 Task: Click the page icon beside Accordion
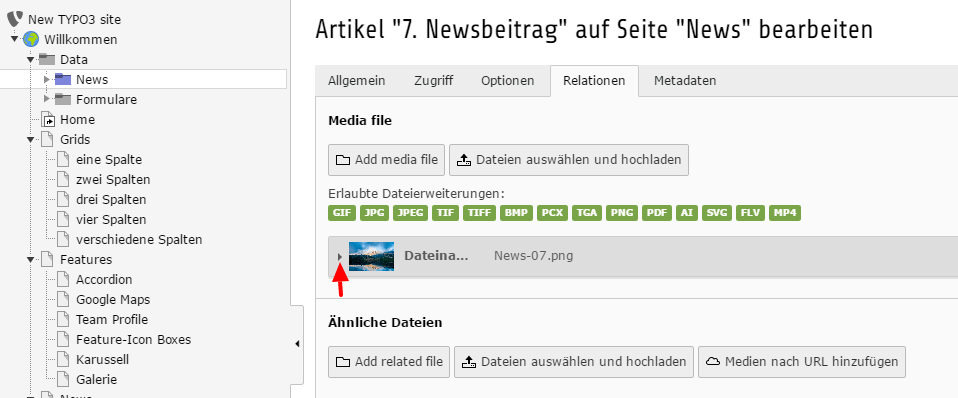click(x=64, y=279)
